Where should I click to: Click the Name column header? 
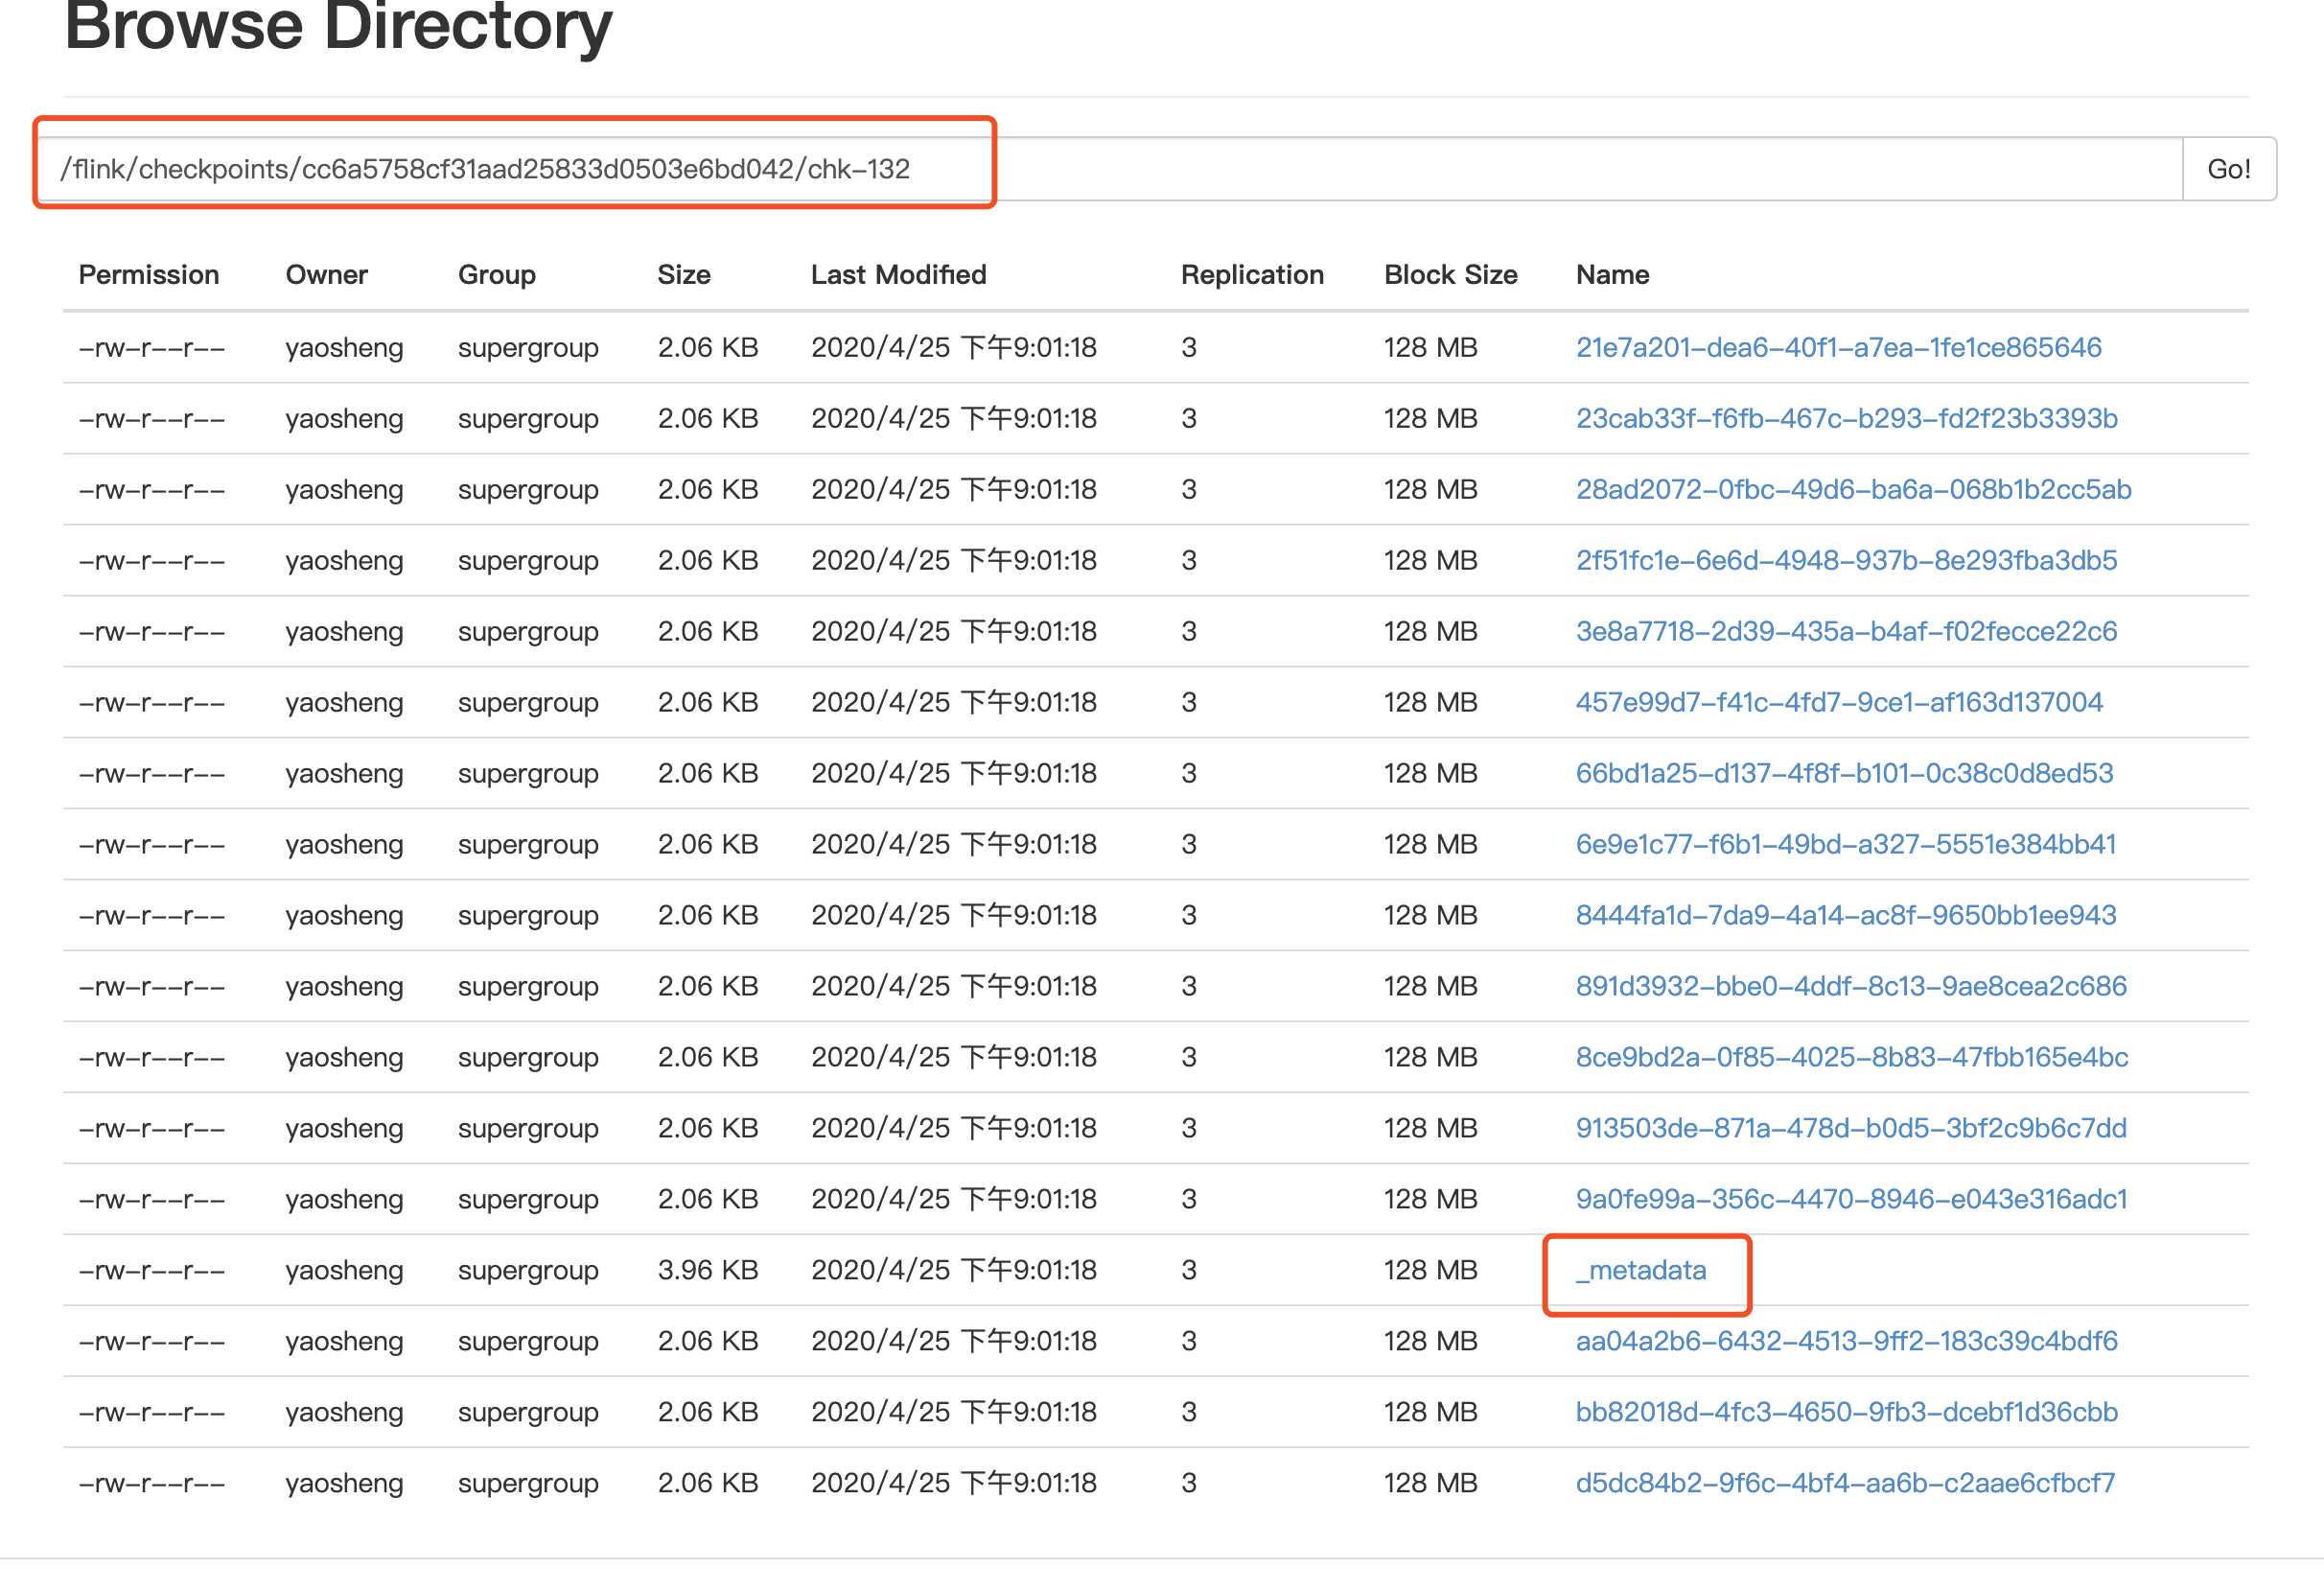coord(1612,275)
